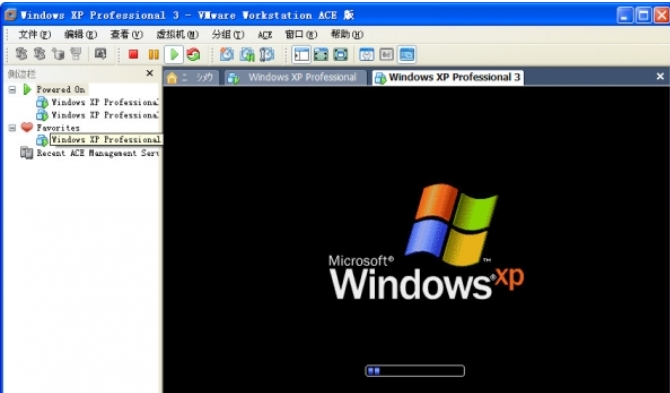This screenshot has width=670, height=393.
Task: Select the Windows XP Professional 3 tab
Action: click(448, 77)
